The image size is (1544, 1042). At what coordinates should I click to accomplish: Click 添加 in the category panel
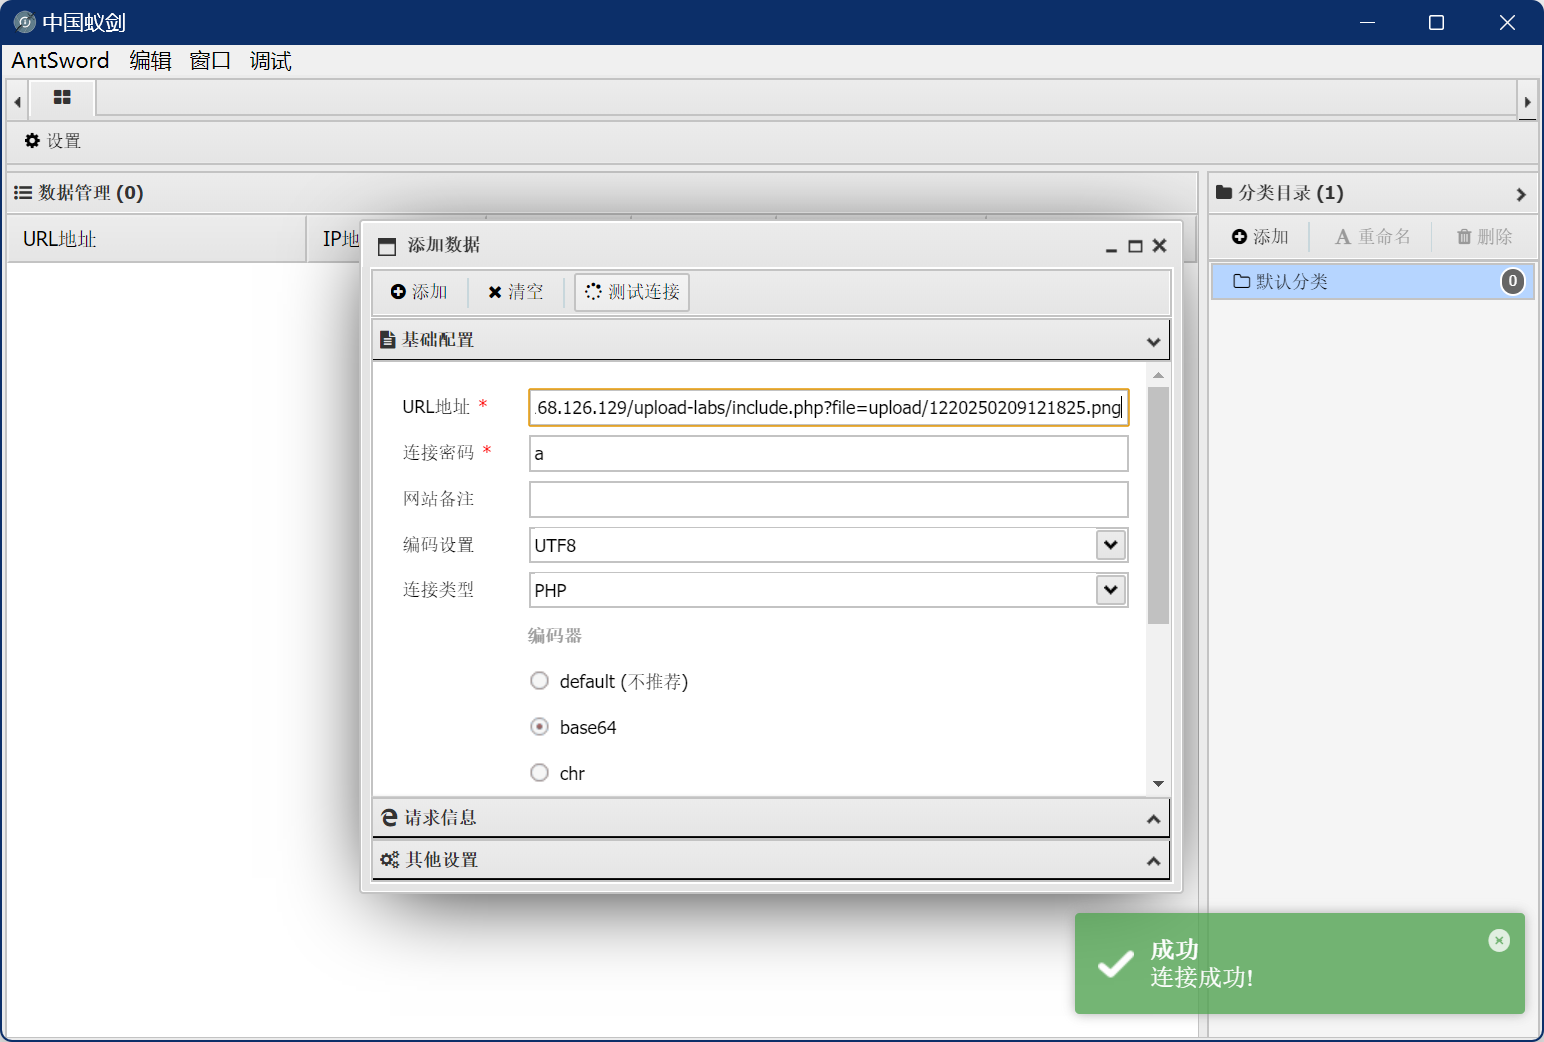point(1260,237)
